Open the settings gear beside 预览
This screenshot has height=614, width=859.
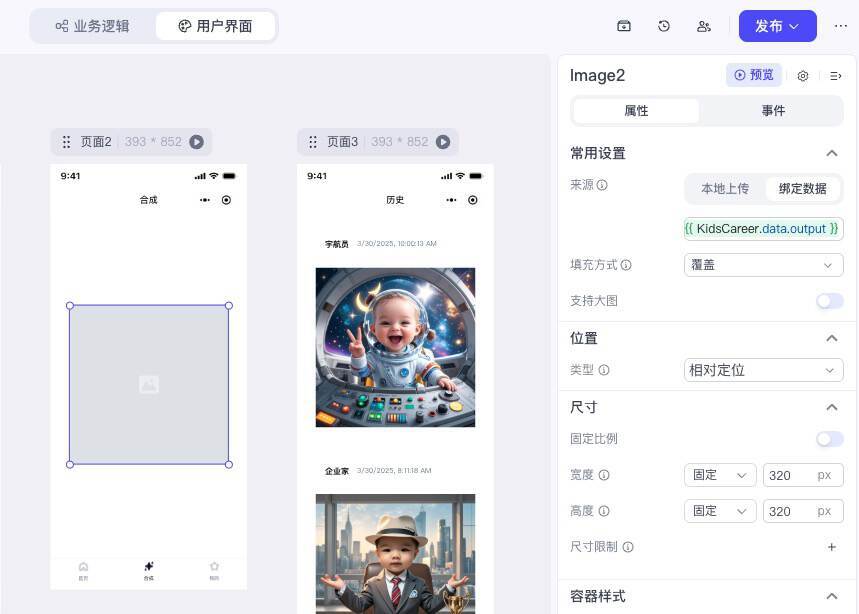(802, 75)
